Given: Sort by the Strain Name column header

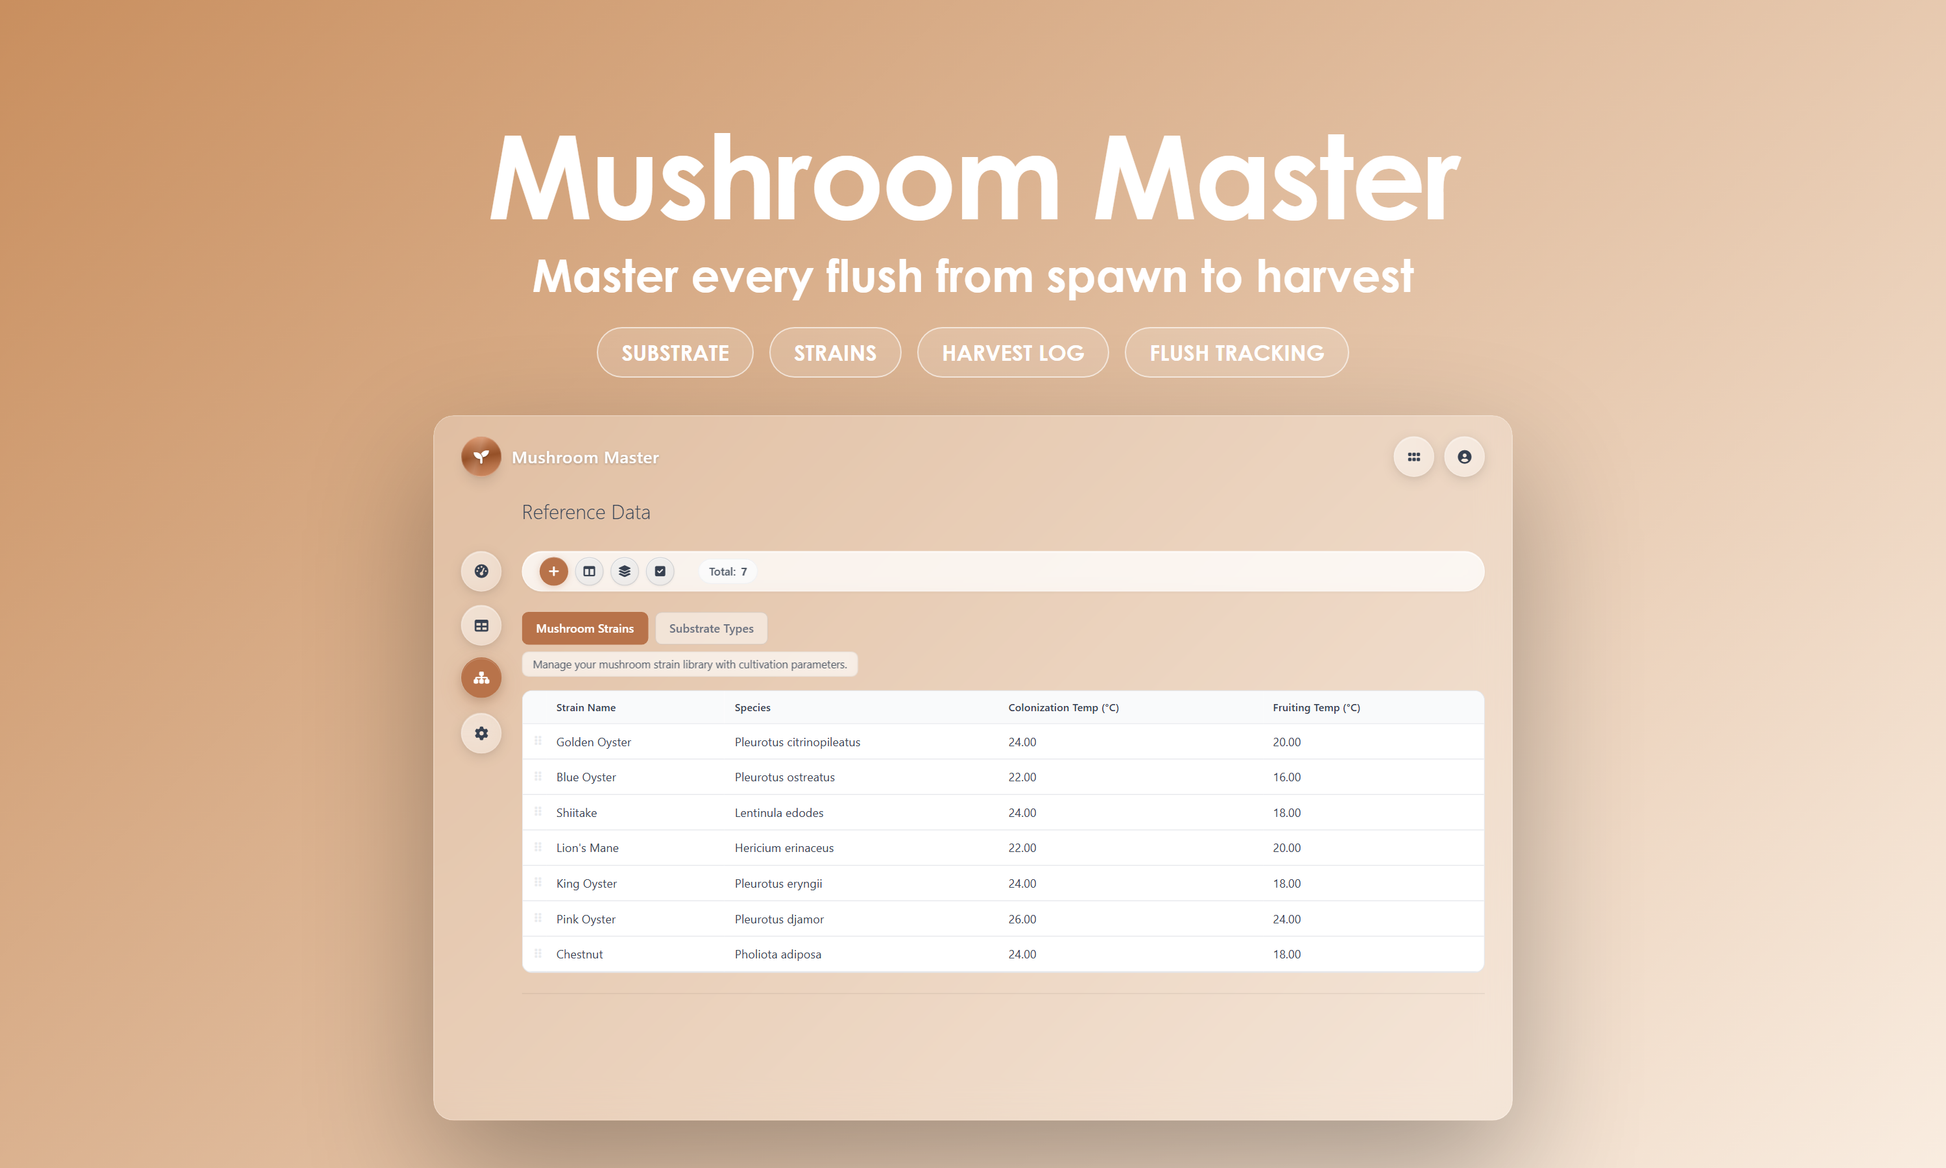Looking at the screenshot, I should click(x=586, y=708).
